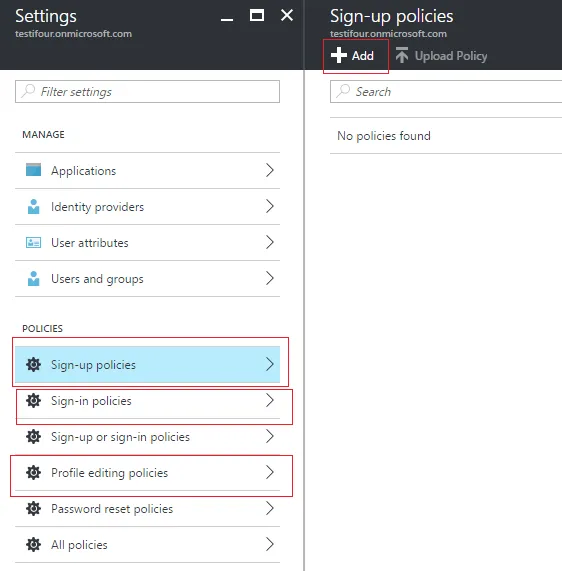The image size is (562, 571).
Task: Expand Profile editing policies chevron
Action: point(270,472)
